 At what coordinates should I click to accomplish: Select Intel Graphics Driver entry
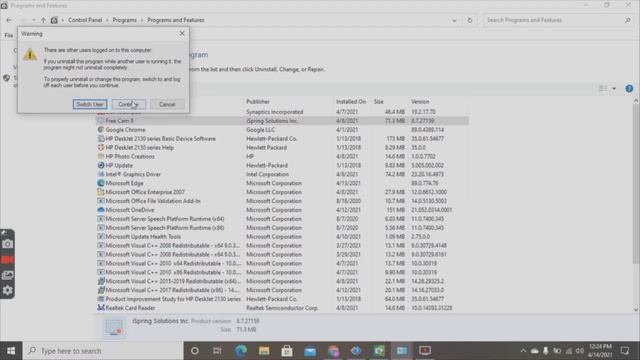tap(133, 174)
